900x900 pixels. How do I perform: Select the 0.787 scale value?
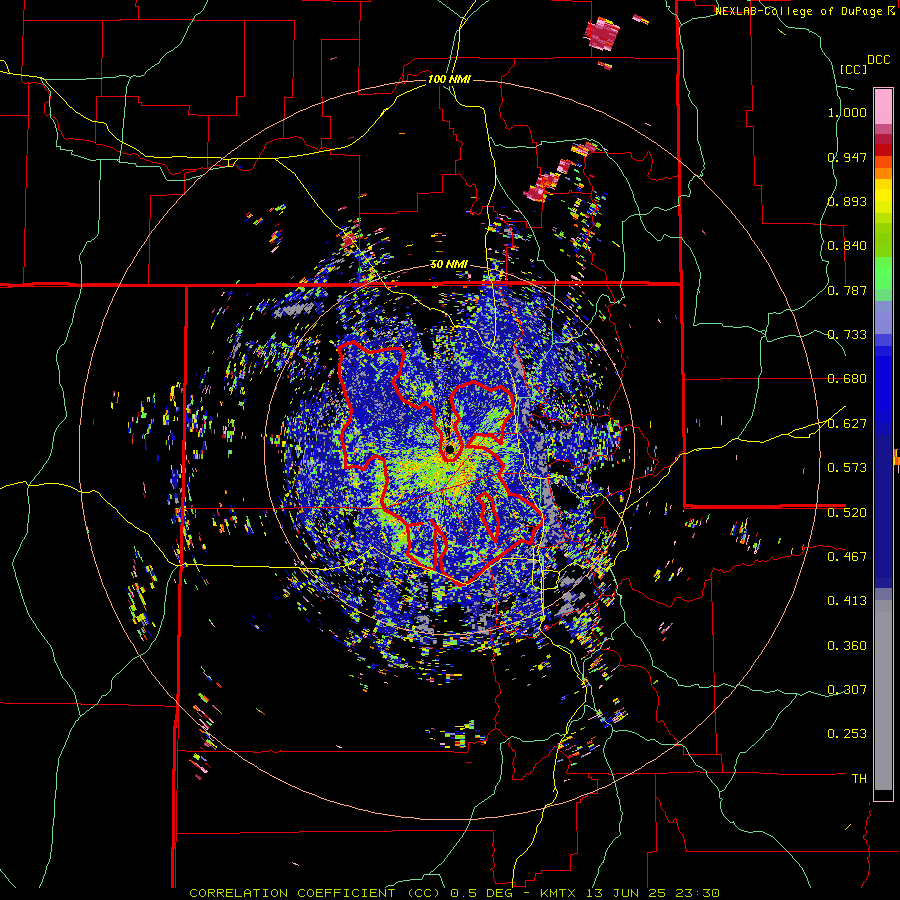(x=847, y=290)
